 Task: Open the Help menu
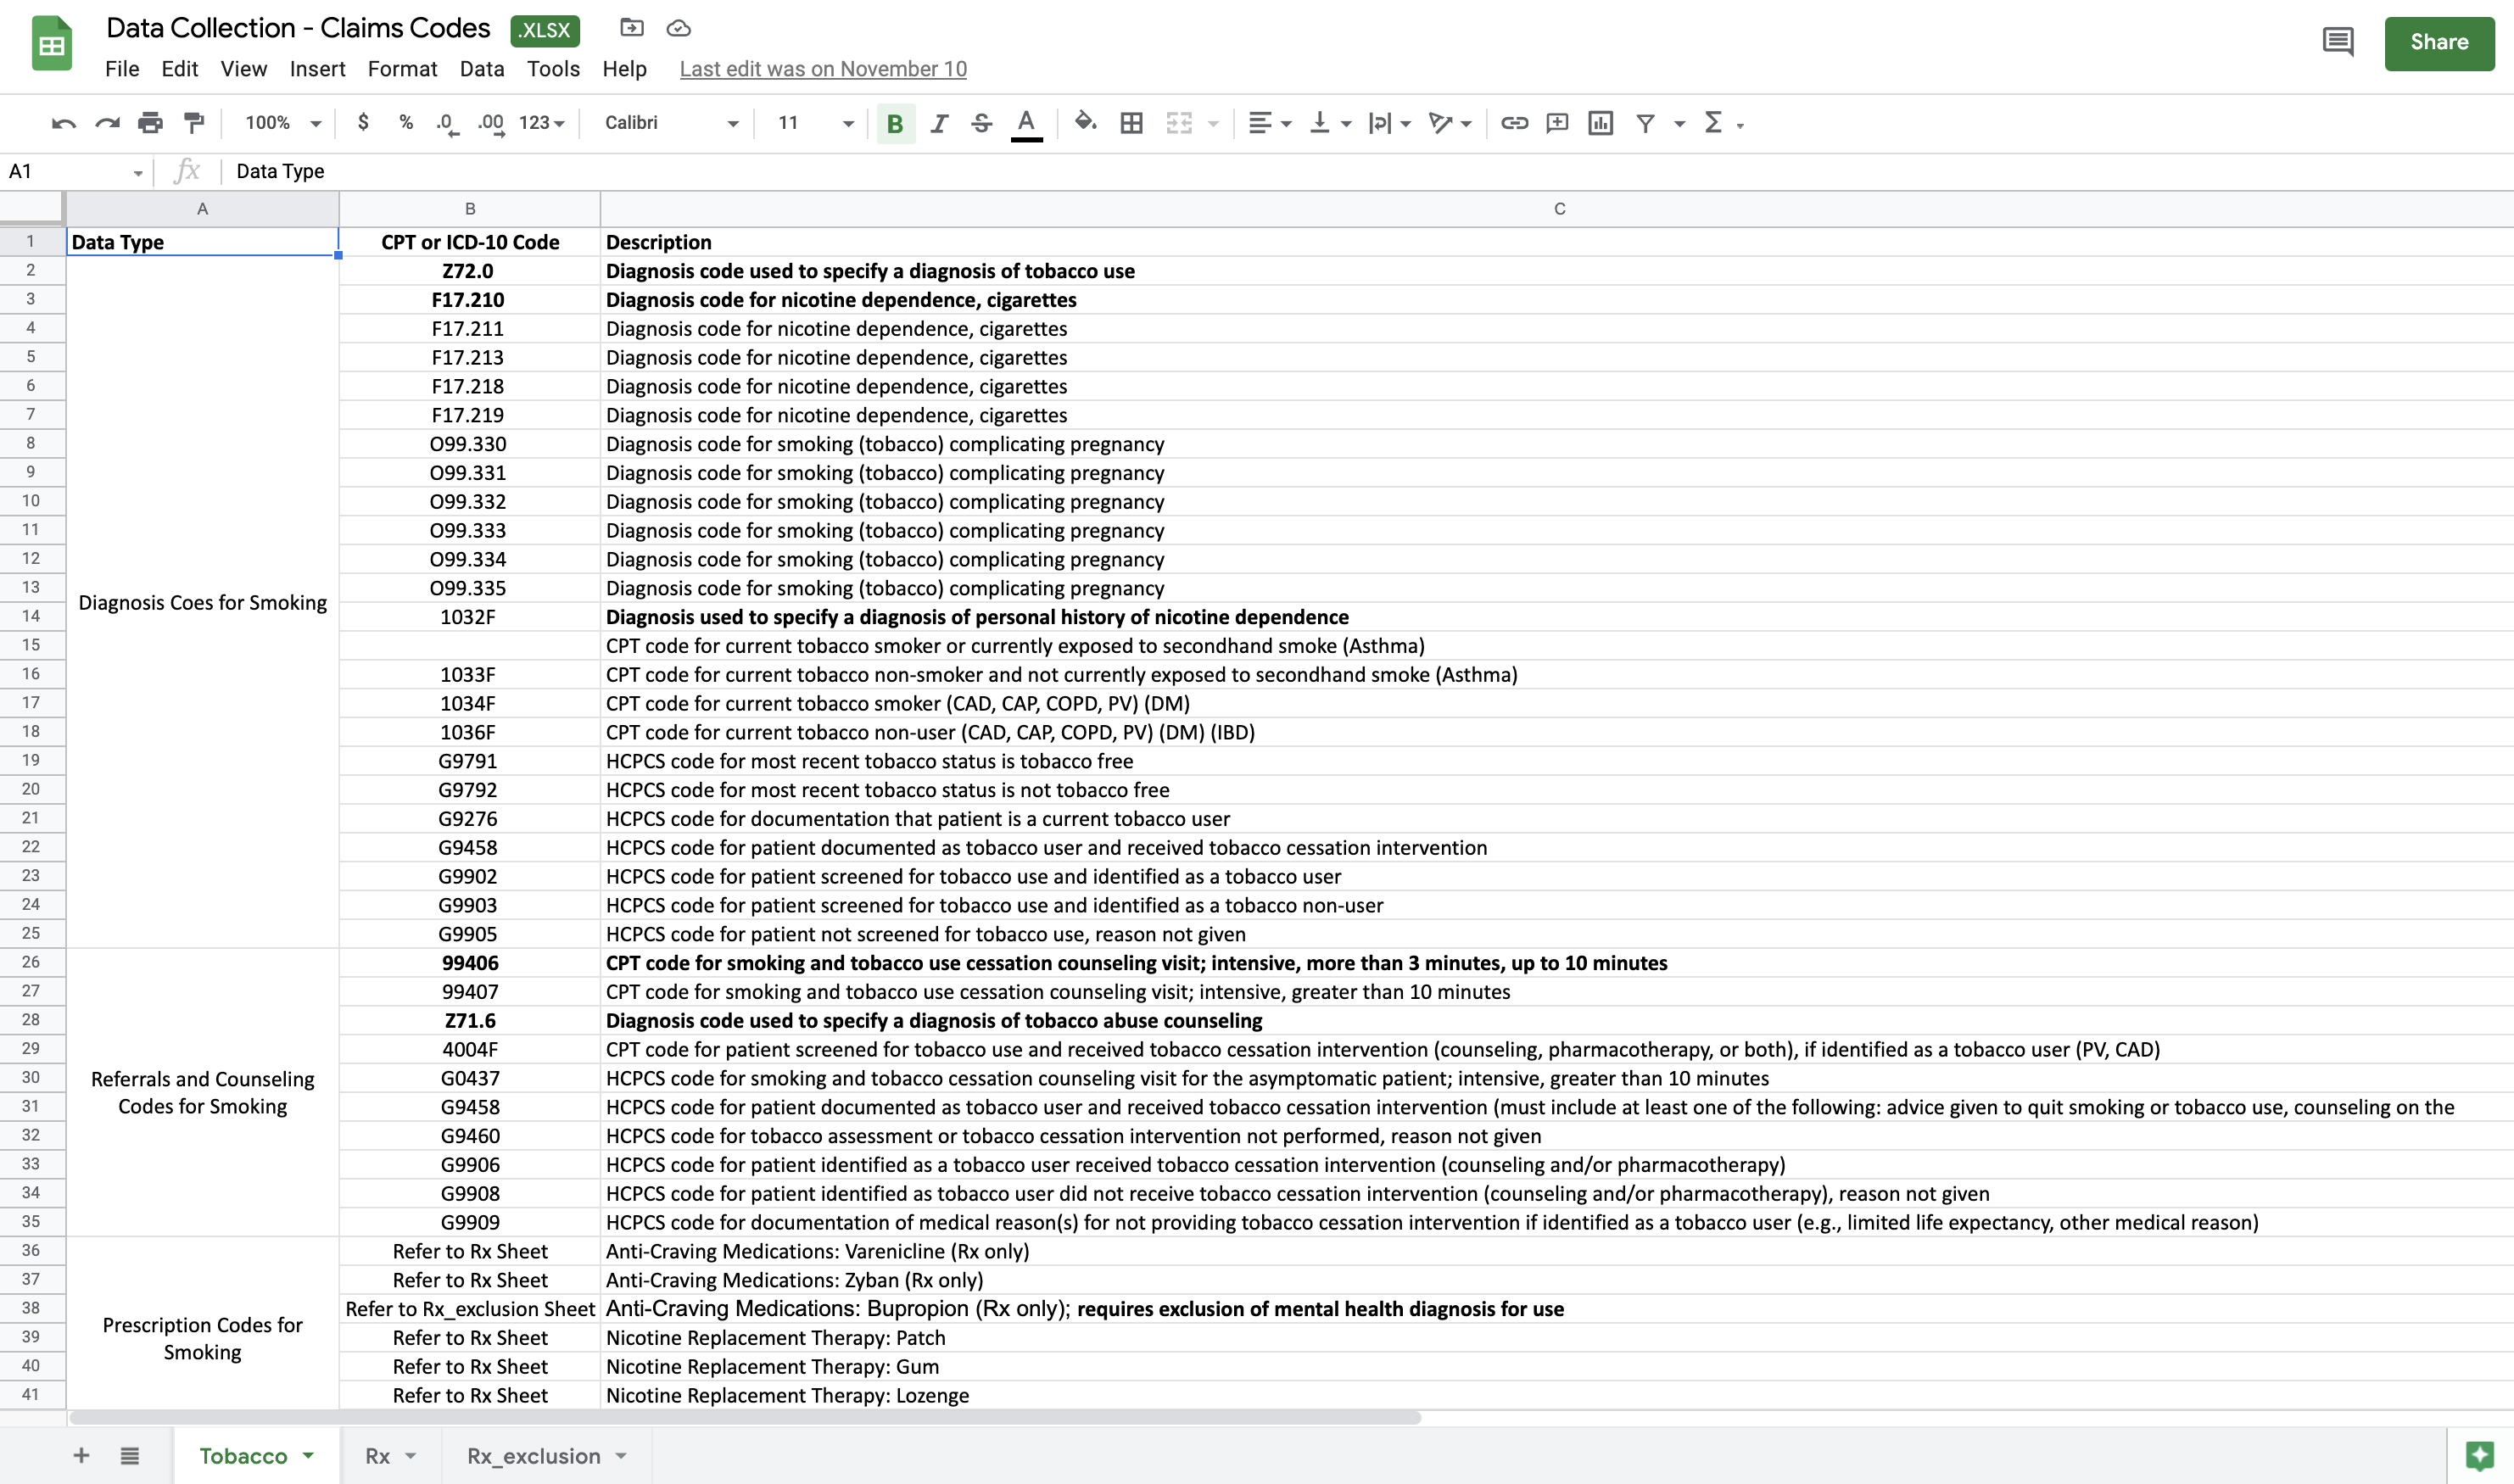624,69
